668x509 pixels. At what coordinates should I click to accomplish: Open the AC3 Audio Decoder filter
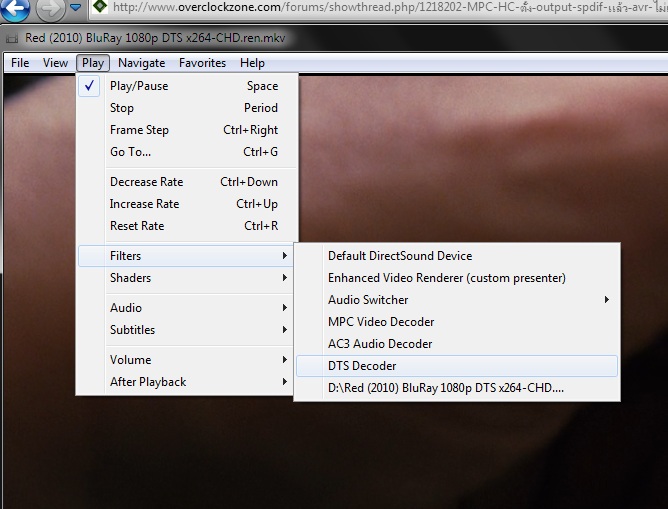457,344
